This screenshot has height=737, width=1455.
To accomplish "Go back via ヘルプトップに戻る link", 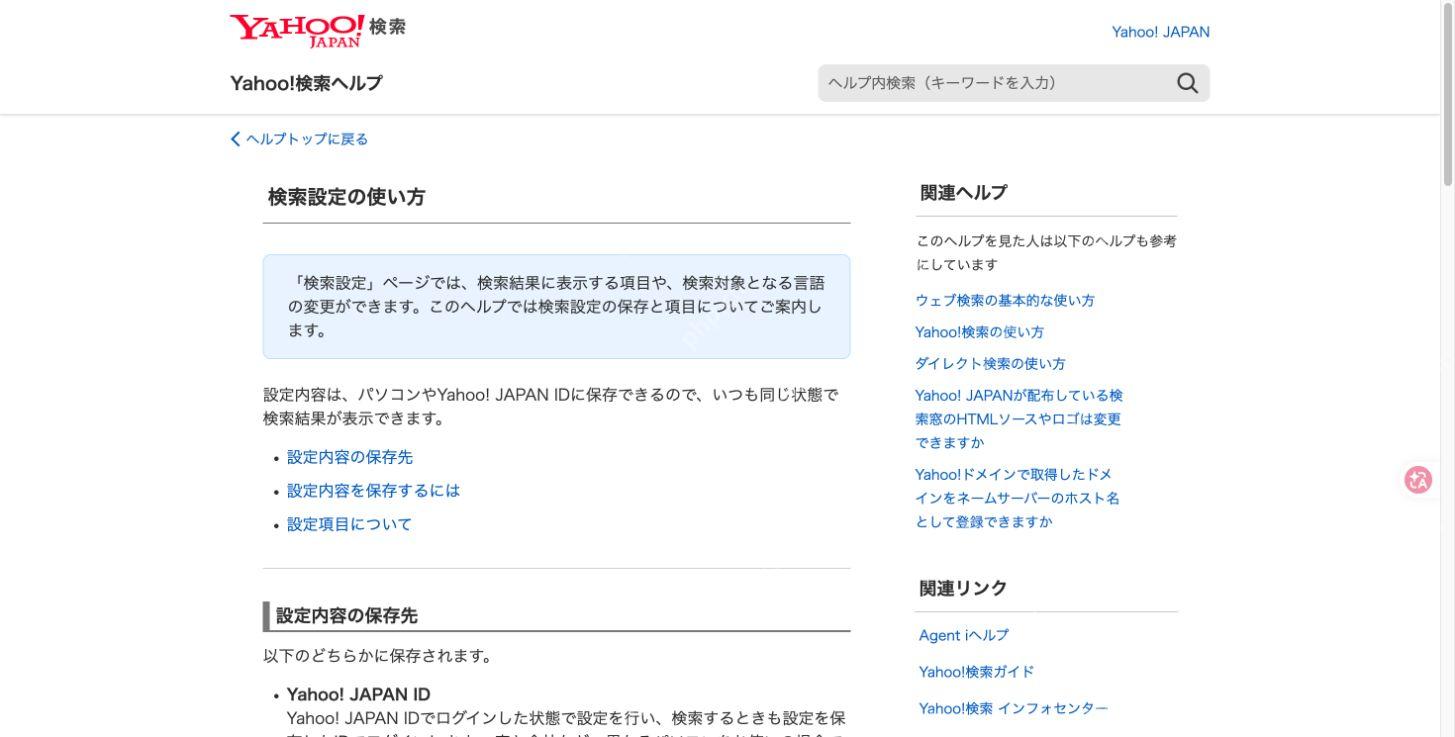I will [x=307, y=139].
